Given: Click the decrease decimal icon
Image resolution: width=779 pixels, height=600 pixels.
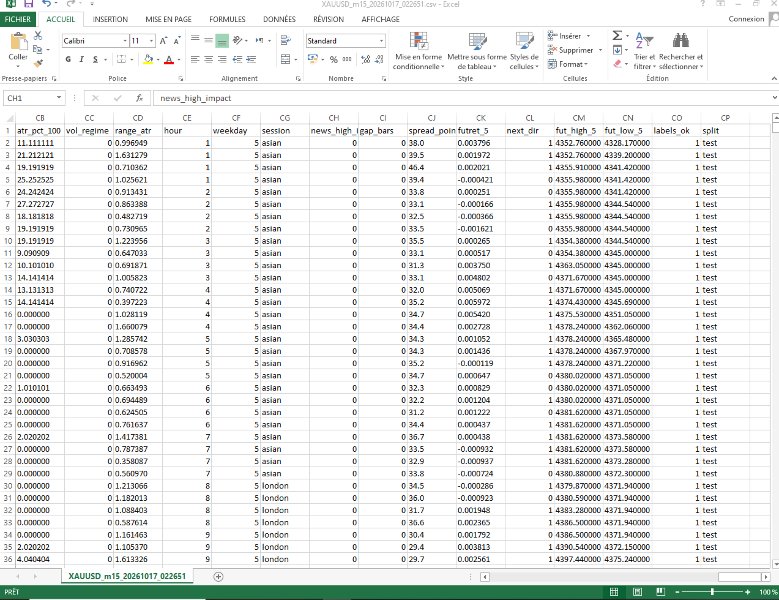Looking at the screenshot, I should [x=379, y=59].
